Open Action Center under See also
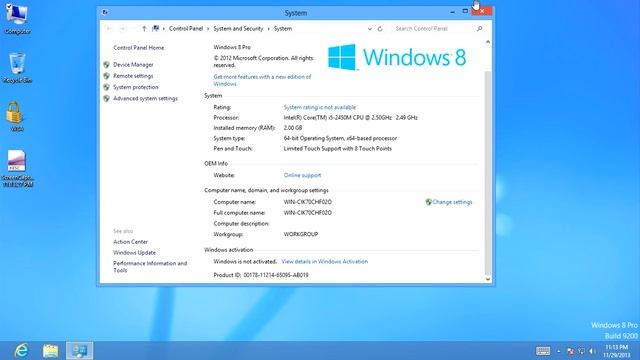The height and width of the screenshot is (360, 640). coord(131,242)
